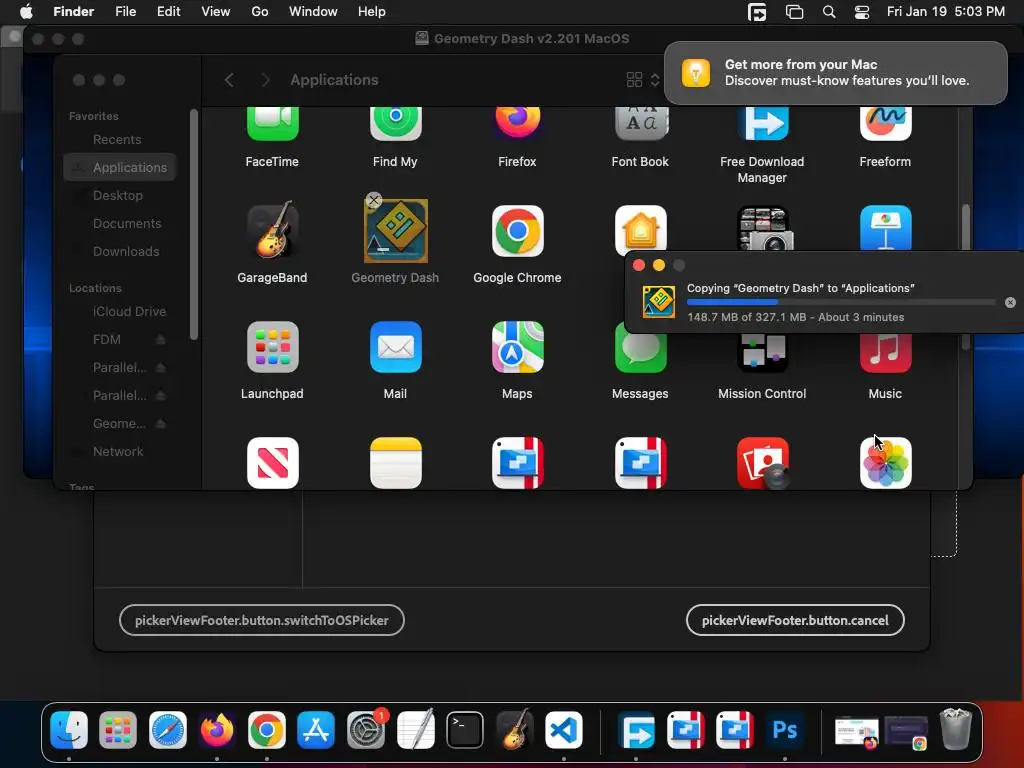This screenshot has width=1024, height=768.
Task: Open Visual Studio Code from the Dock
Action: point(564,730)
